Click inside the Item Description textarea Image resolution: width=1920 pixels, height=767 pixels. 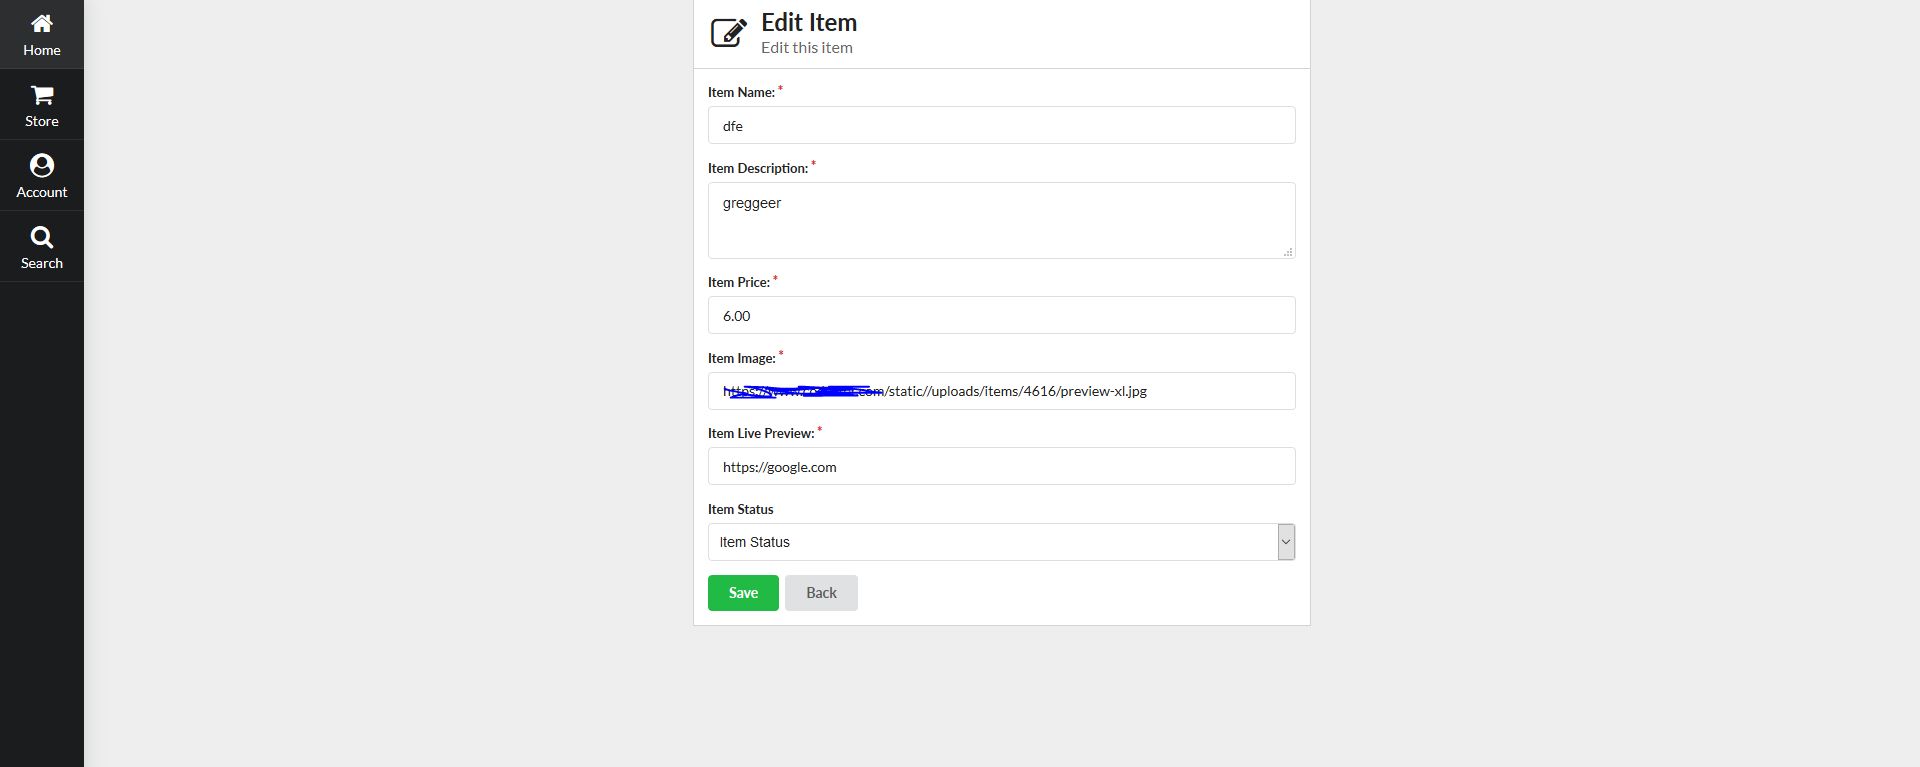point(1001,220)
